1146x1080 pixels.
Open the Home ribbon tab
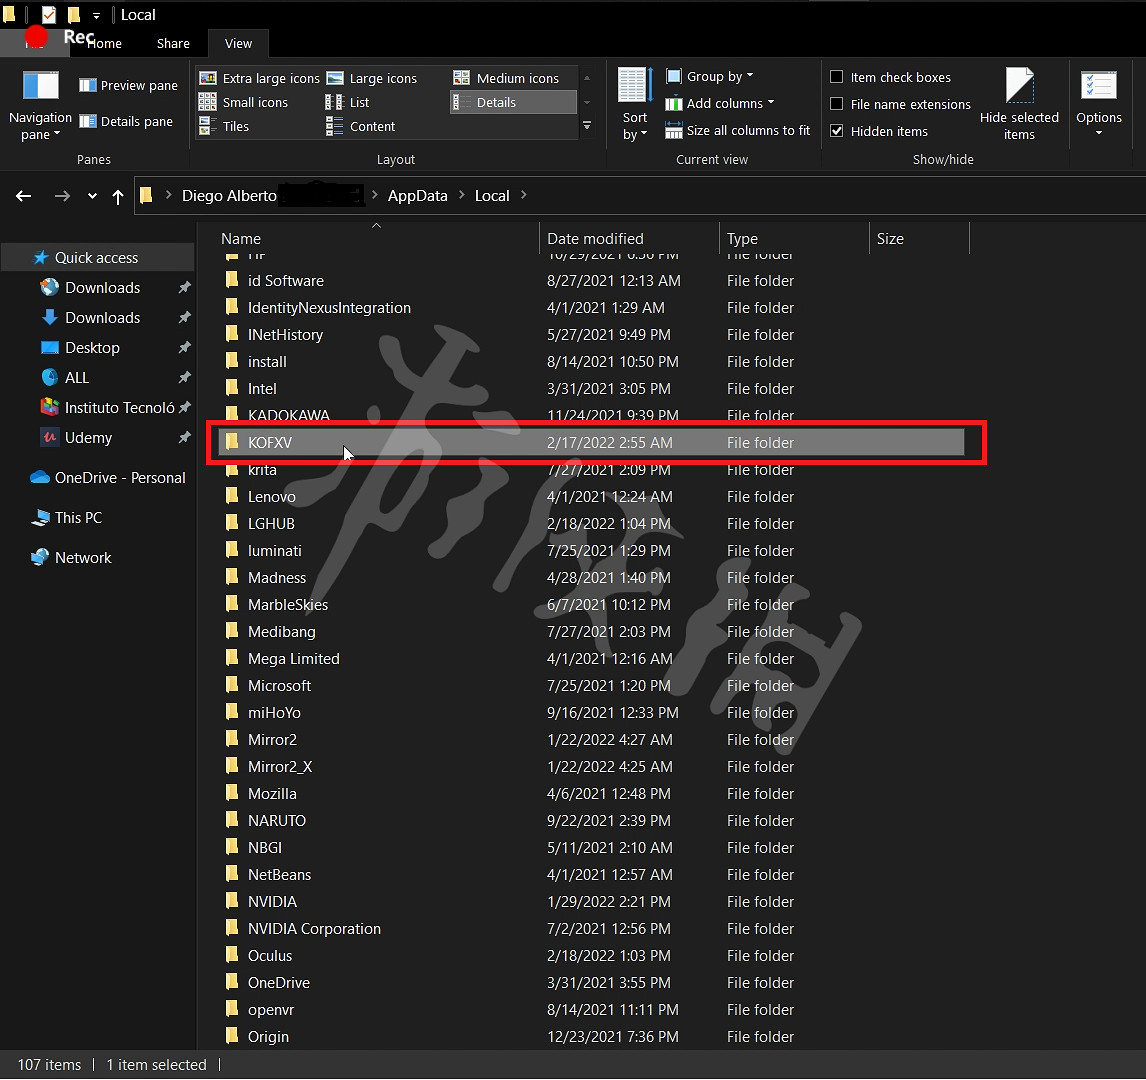point(104,43)
